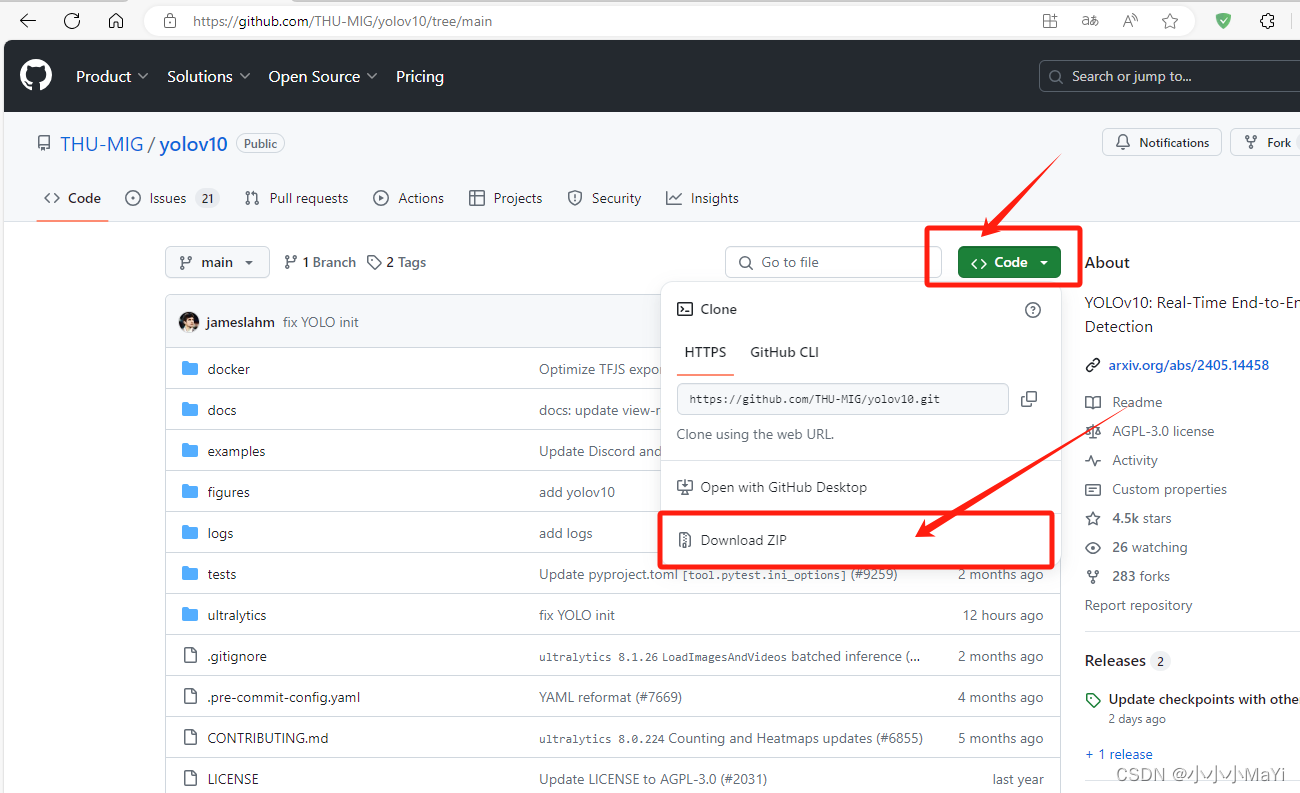Open the Releases heading link
Image resolution: width=1300 pixels, height=793 pixels.
(1115, 661)
